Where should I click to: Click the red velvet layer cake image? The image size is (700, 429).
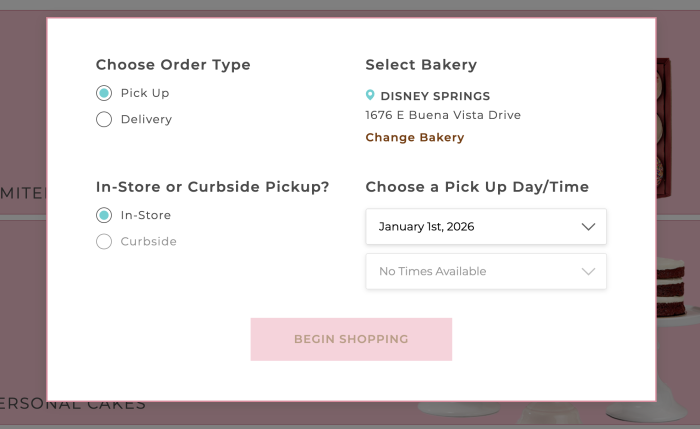pos(678,288)
